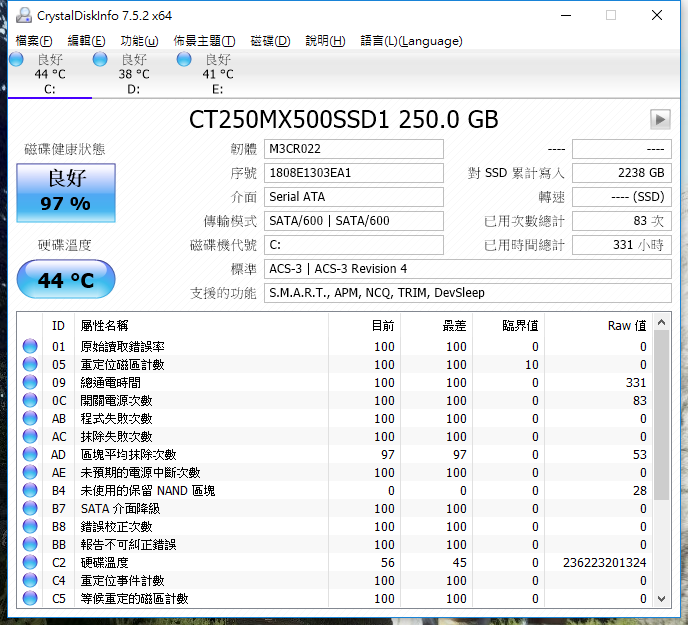
Task: Click status orb of attribute B8 row
Action: point(30,526)
